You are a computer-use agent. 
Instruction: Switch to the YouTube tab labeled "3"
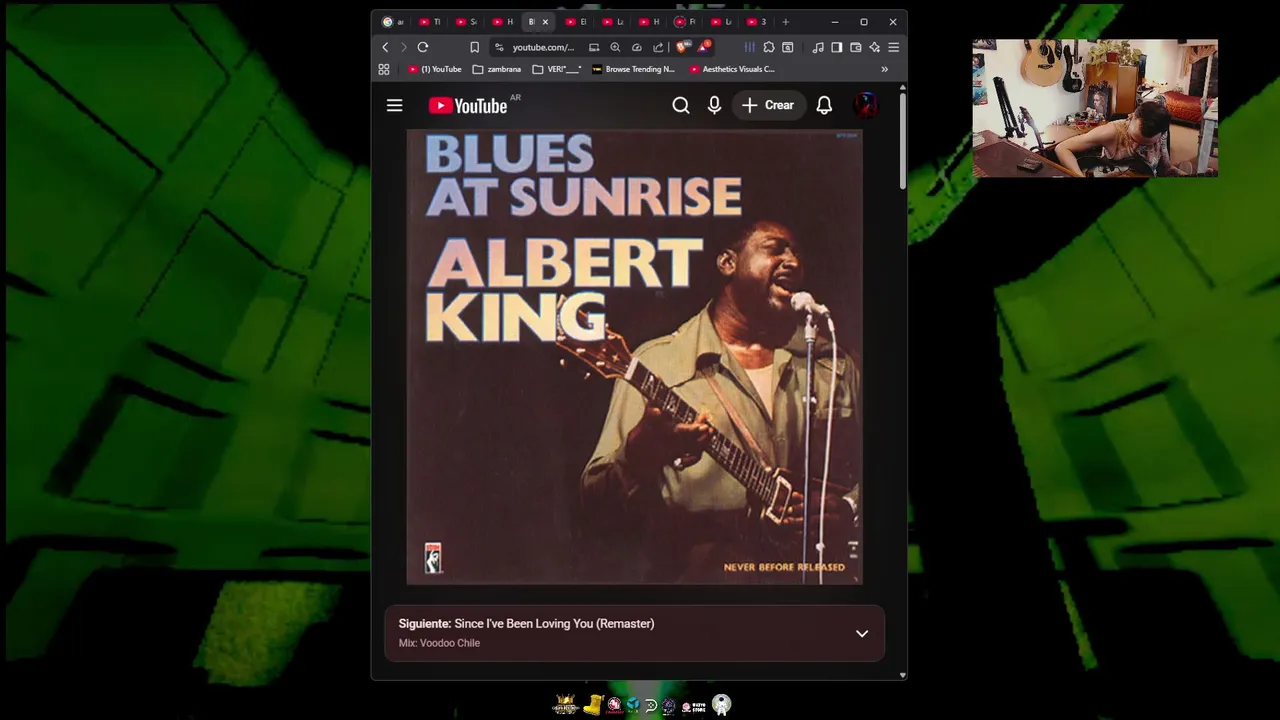tap(757, 22)
